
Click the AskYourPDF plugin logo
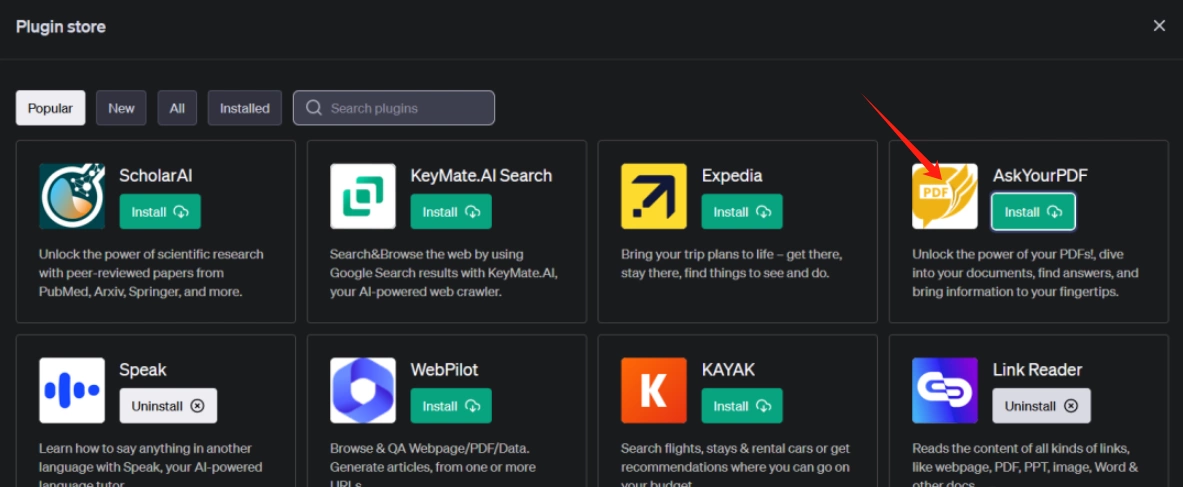945,196
